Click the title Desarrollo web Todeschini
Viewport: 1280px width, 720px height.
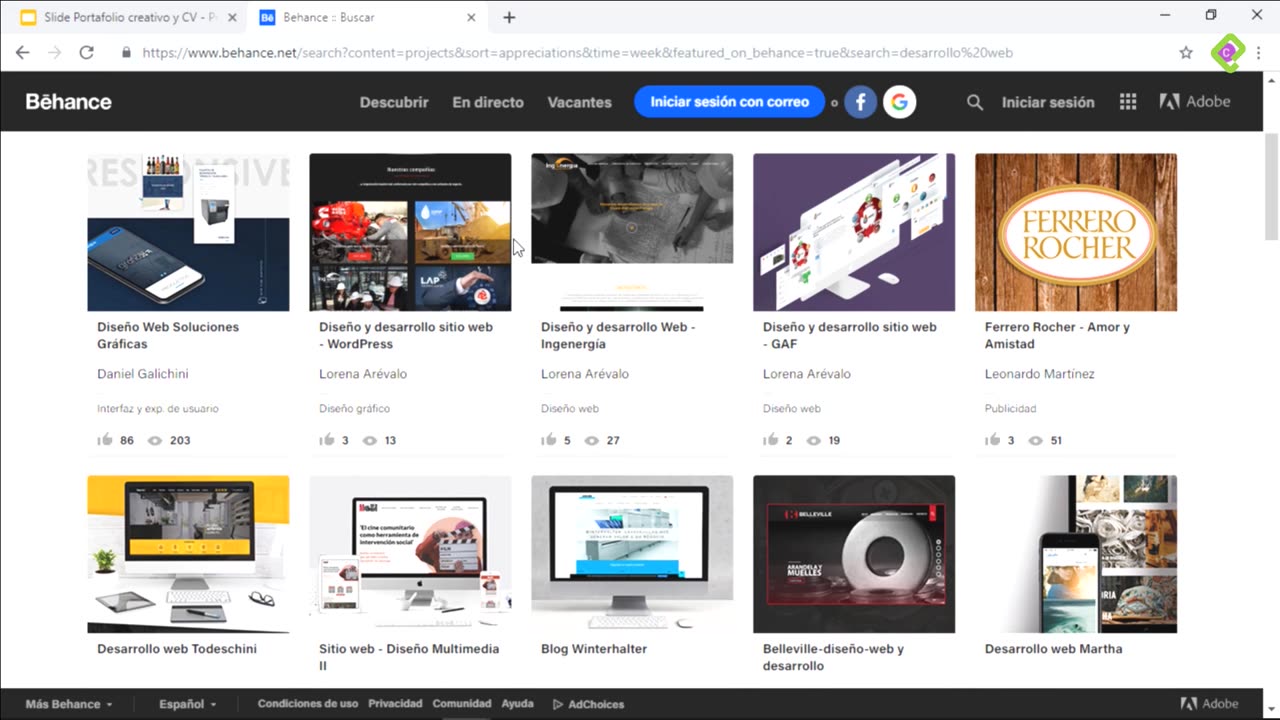tap(177, 649)
